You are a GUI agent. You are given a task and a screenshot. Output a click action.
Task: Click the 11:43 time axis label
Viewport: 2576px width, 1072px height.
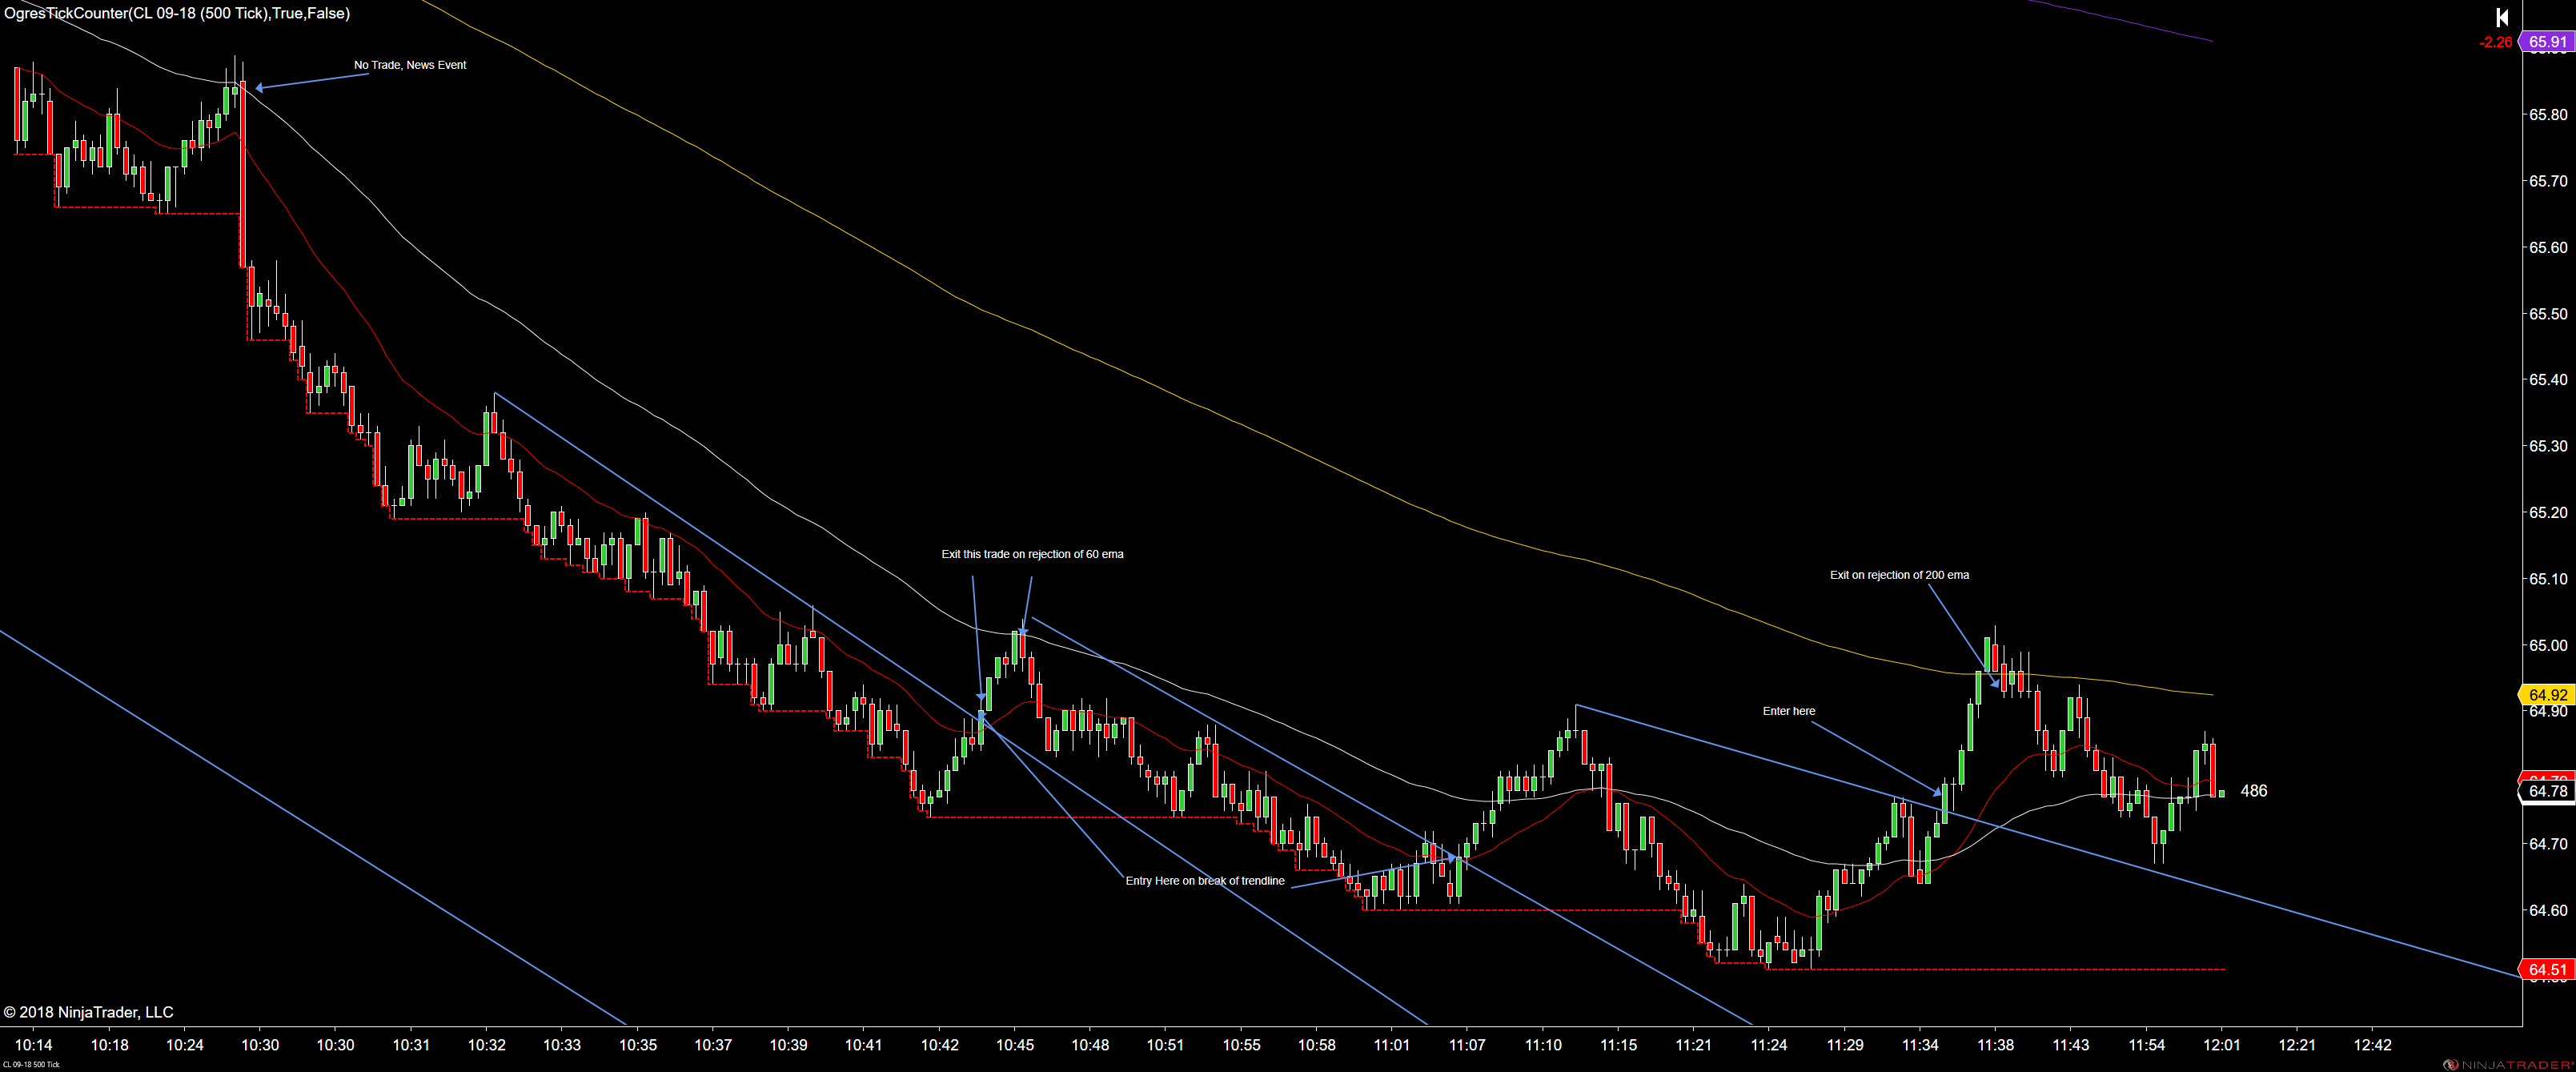click(2071, 1045)
